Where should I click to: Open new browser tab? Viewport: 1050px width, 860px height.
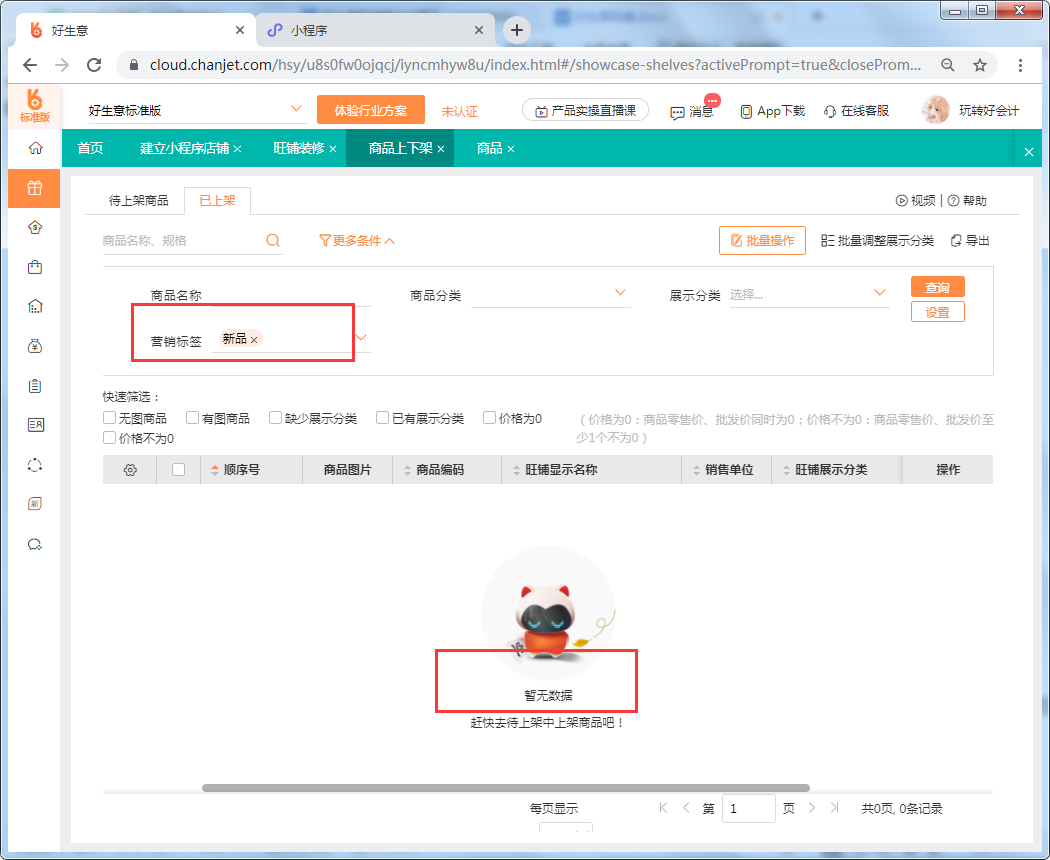[x=517, y=30]
